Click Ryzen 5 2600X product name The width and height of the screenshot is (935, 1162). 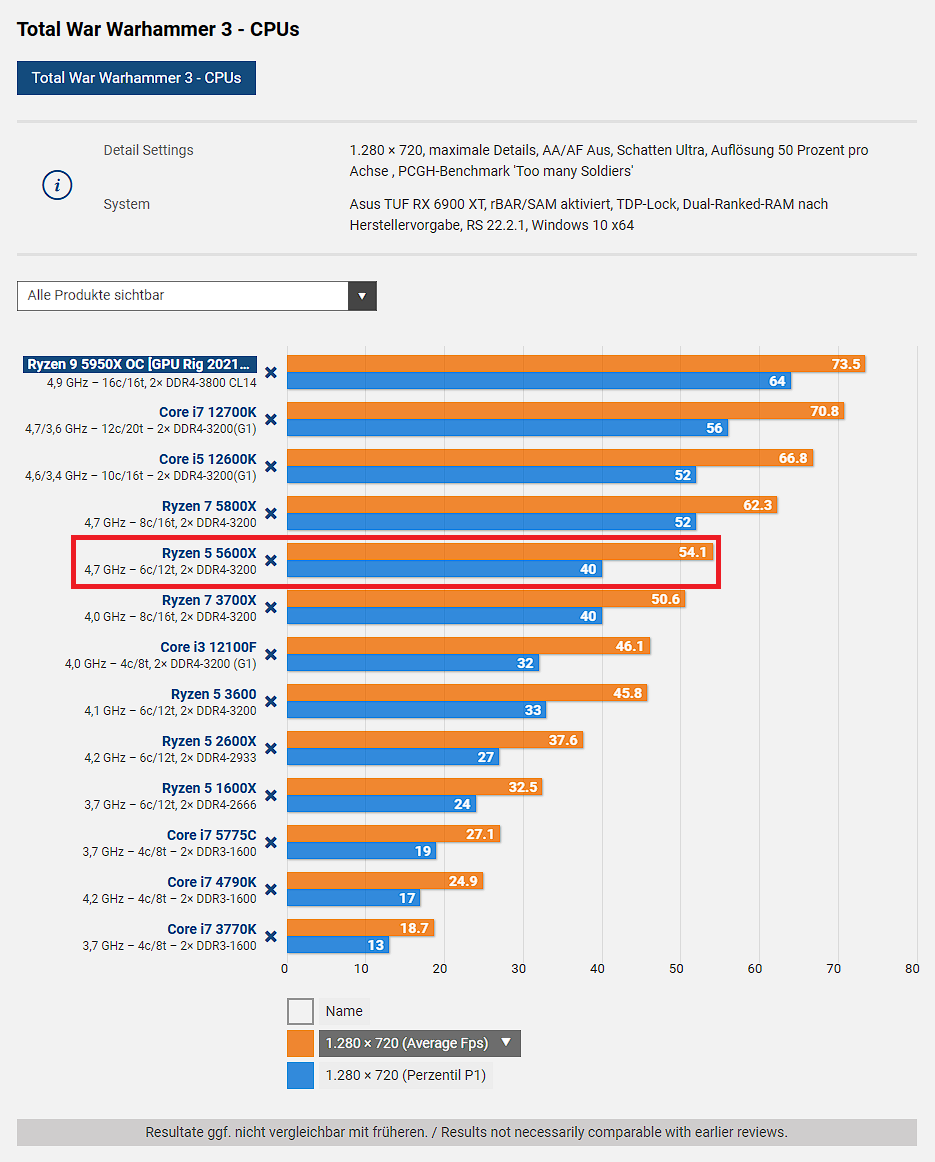209,741
